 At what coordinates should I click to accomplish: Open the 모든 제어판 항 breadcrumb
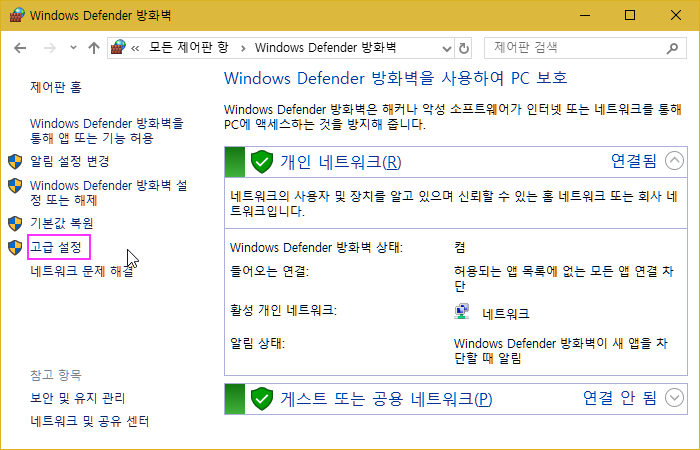(x=188, y=47)
